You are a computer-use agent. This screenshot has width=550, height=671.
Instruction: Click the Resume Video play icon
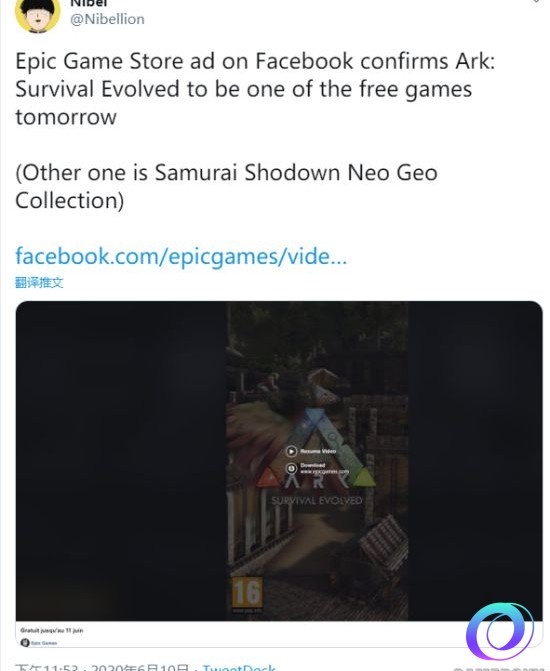click(x=291, y=451)
